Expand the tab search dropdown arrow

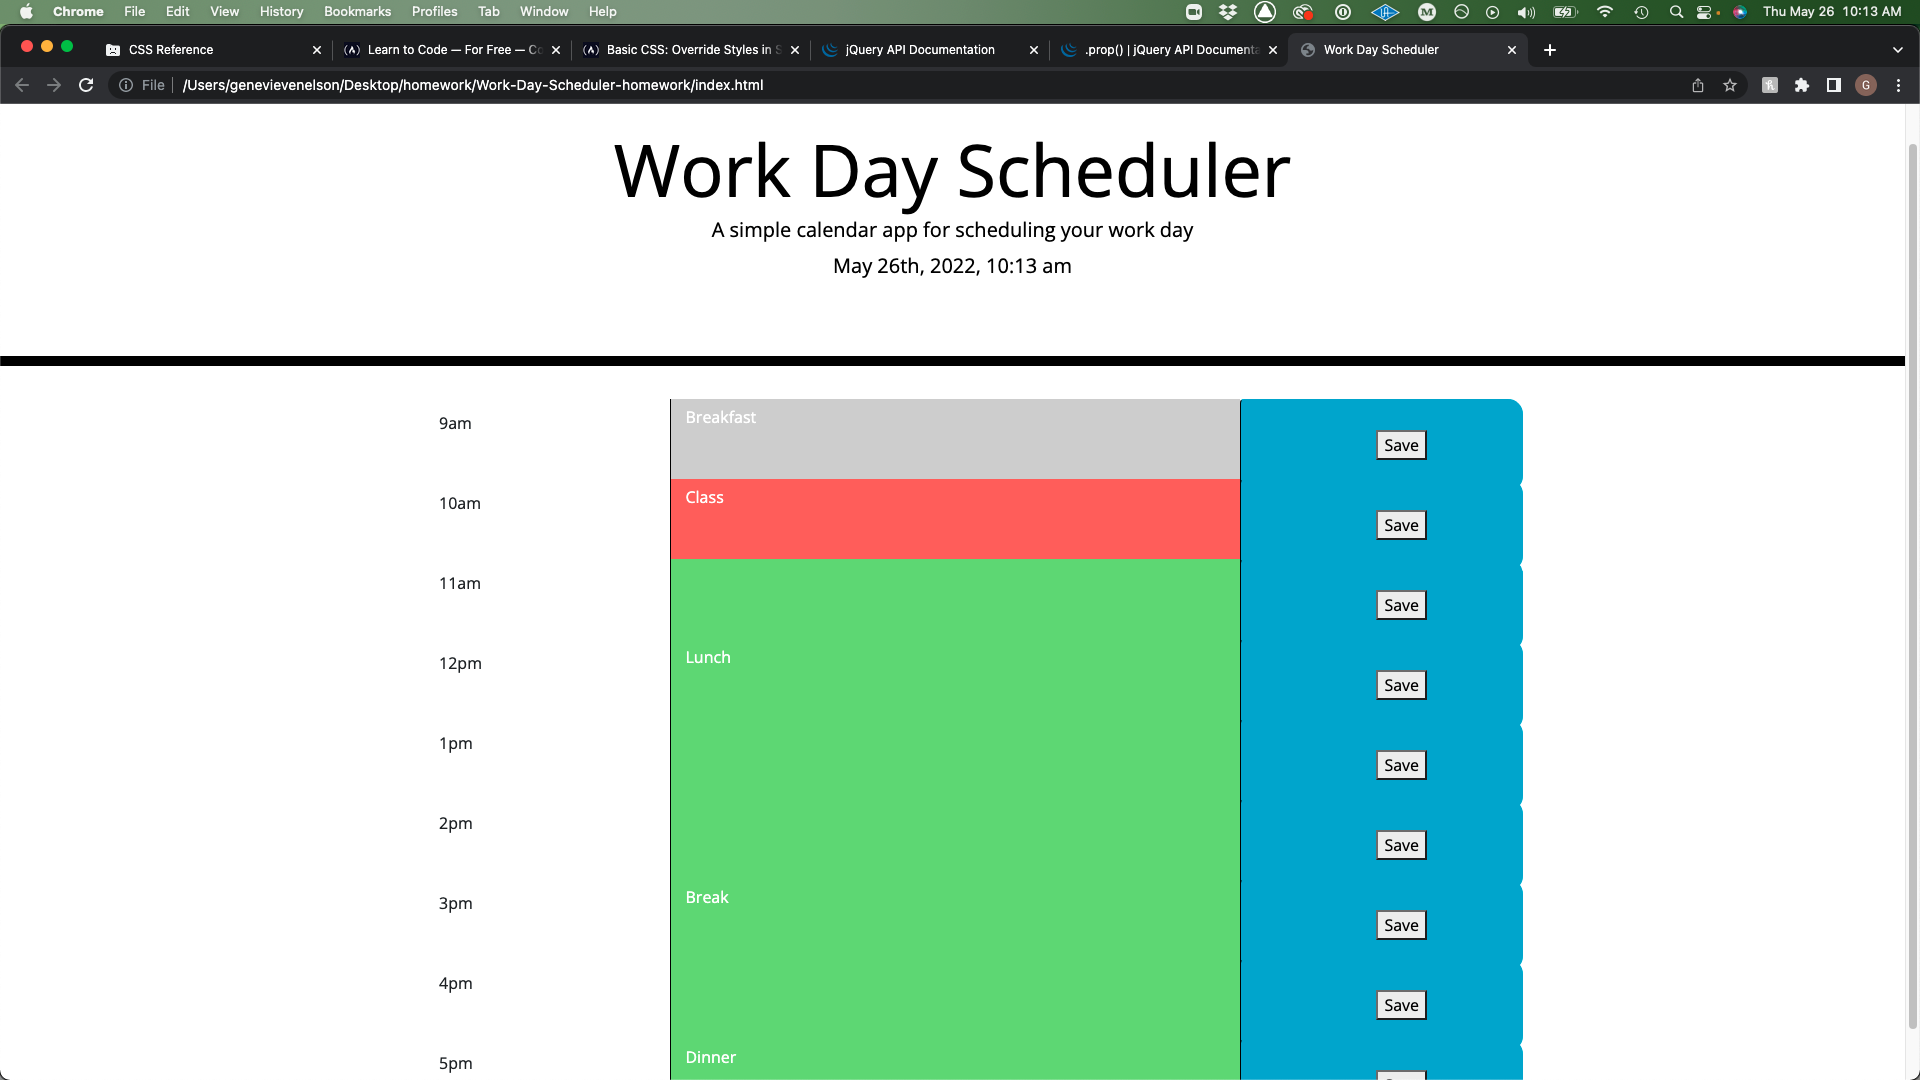[1898, 50]
